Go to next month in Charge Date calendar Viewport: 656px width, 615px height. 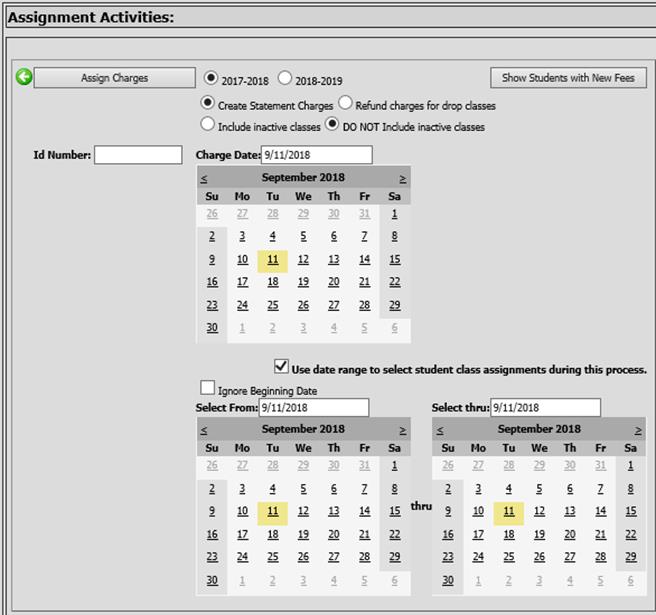(402, 178)
